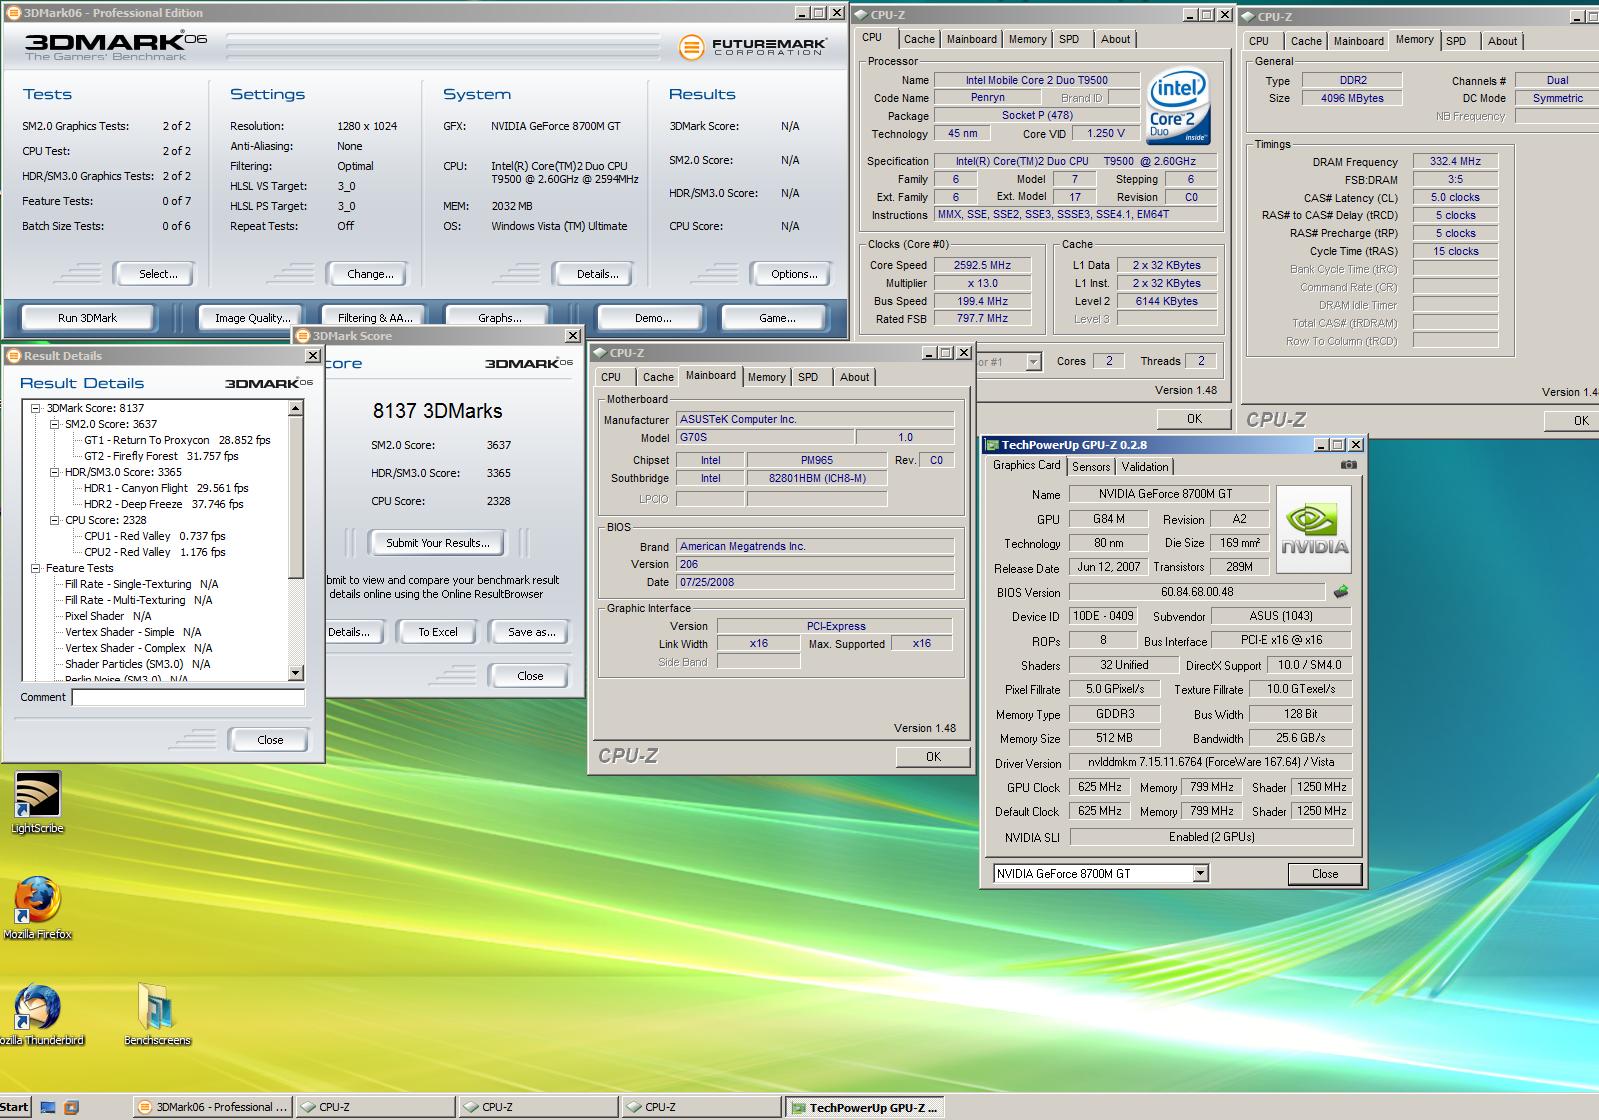This screenshot has height=1120, width=1599.
Task: Click Submit Your Results button
Action: [x=437, y=543]
